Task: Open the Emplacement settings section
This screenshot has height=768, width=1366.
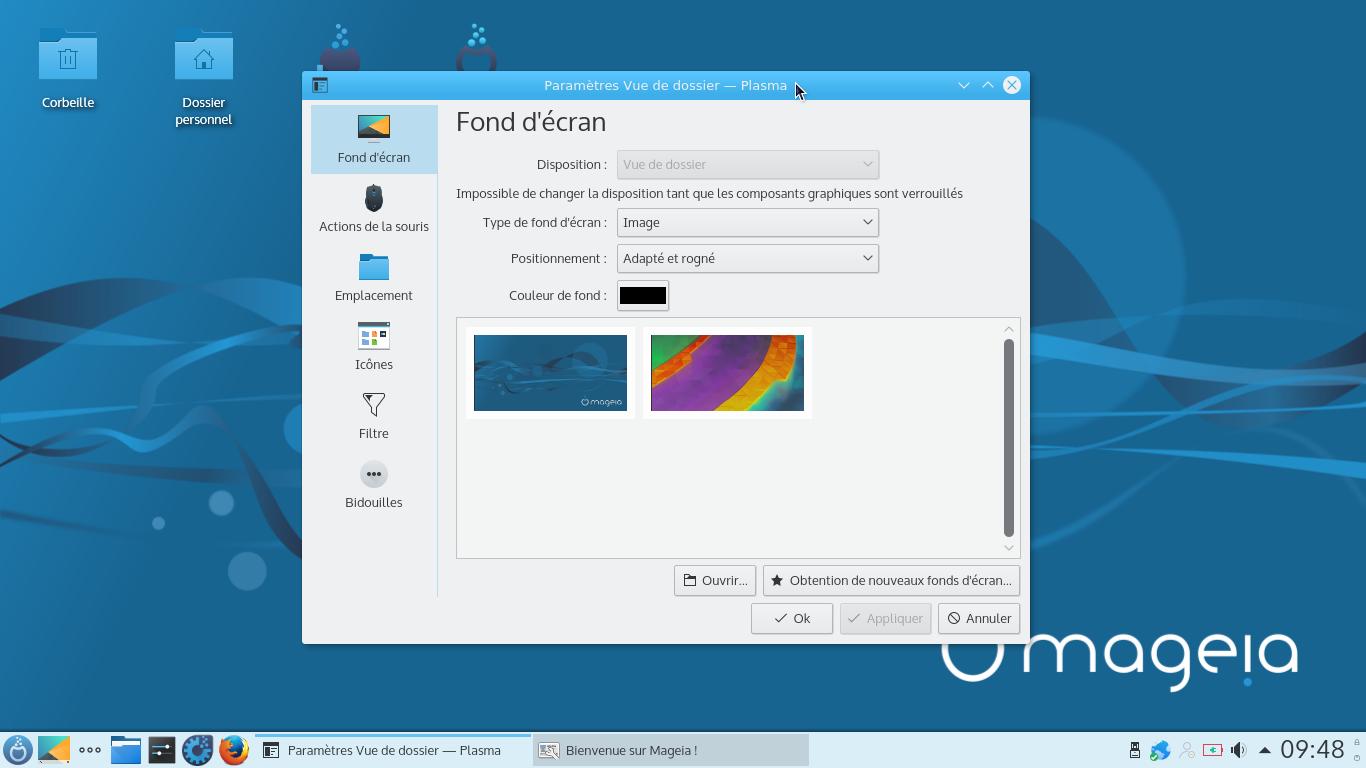Action: (x=374, y=277)
